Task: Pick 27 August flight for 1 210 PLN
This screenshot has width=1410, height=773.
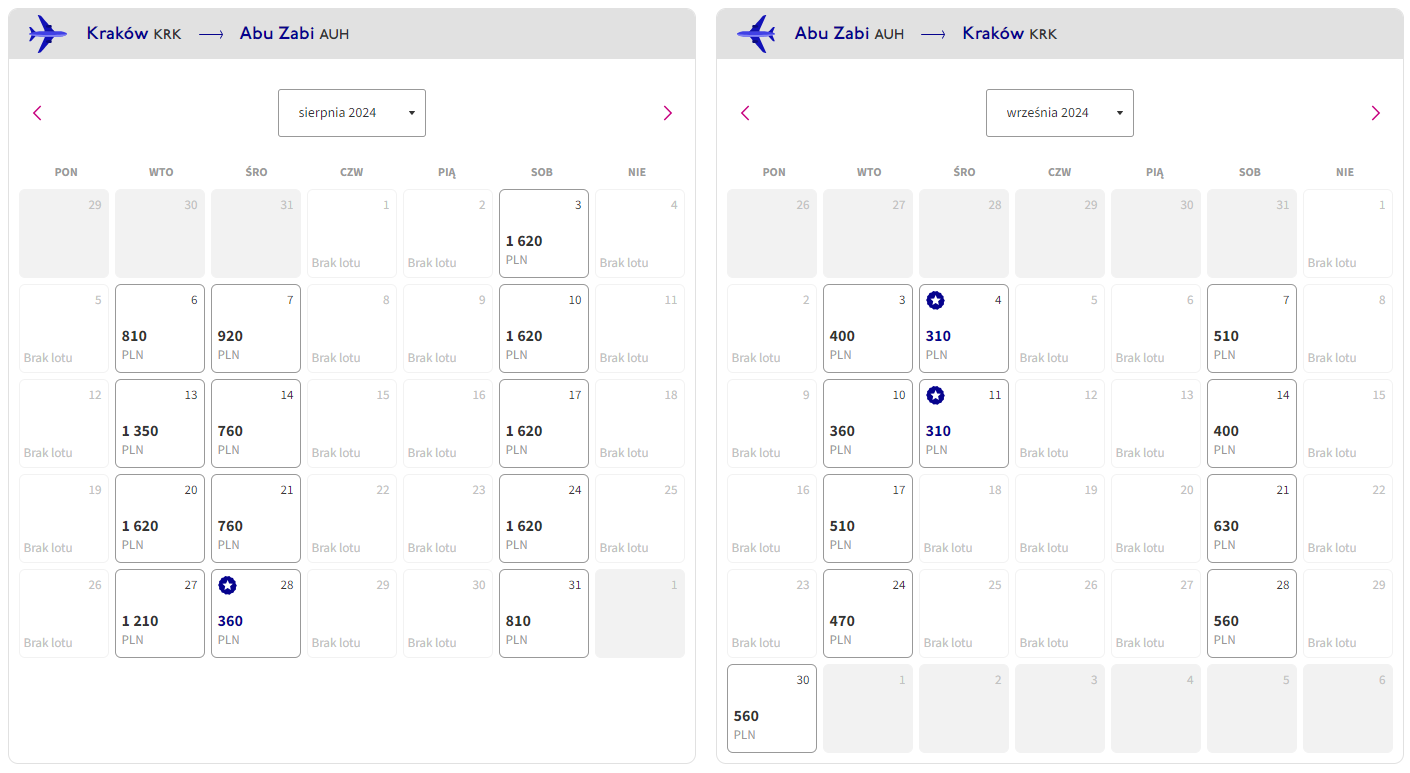Action: click(x=160, y=613)
